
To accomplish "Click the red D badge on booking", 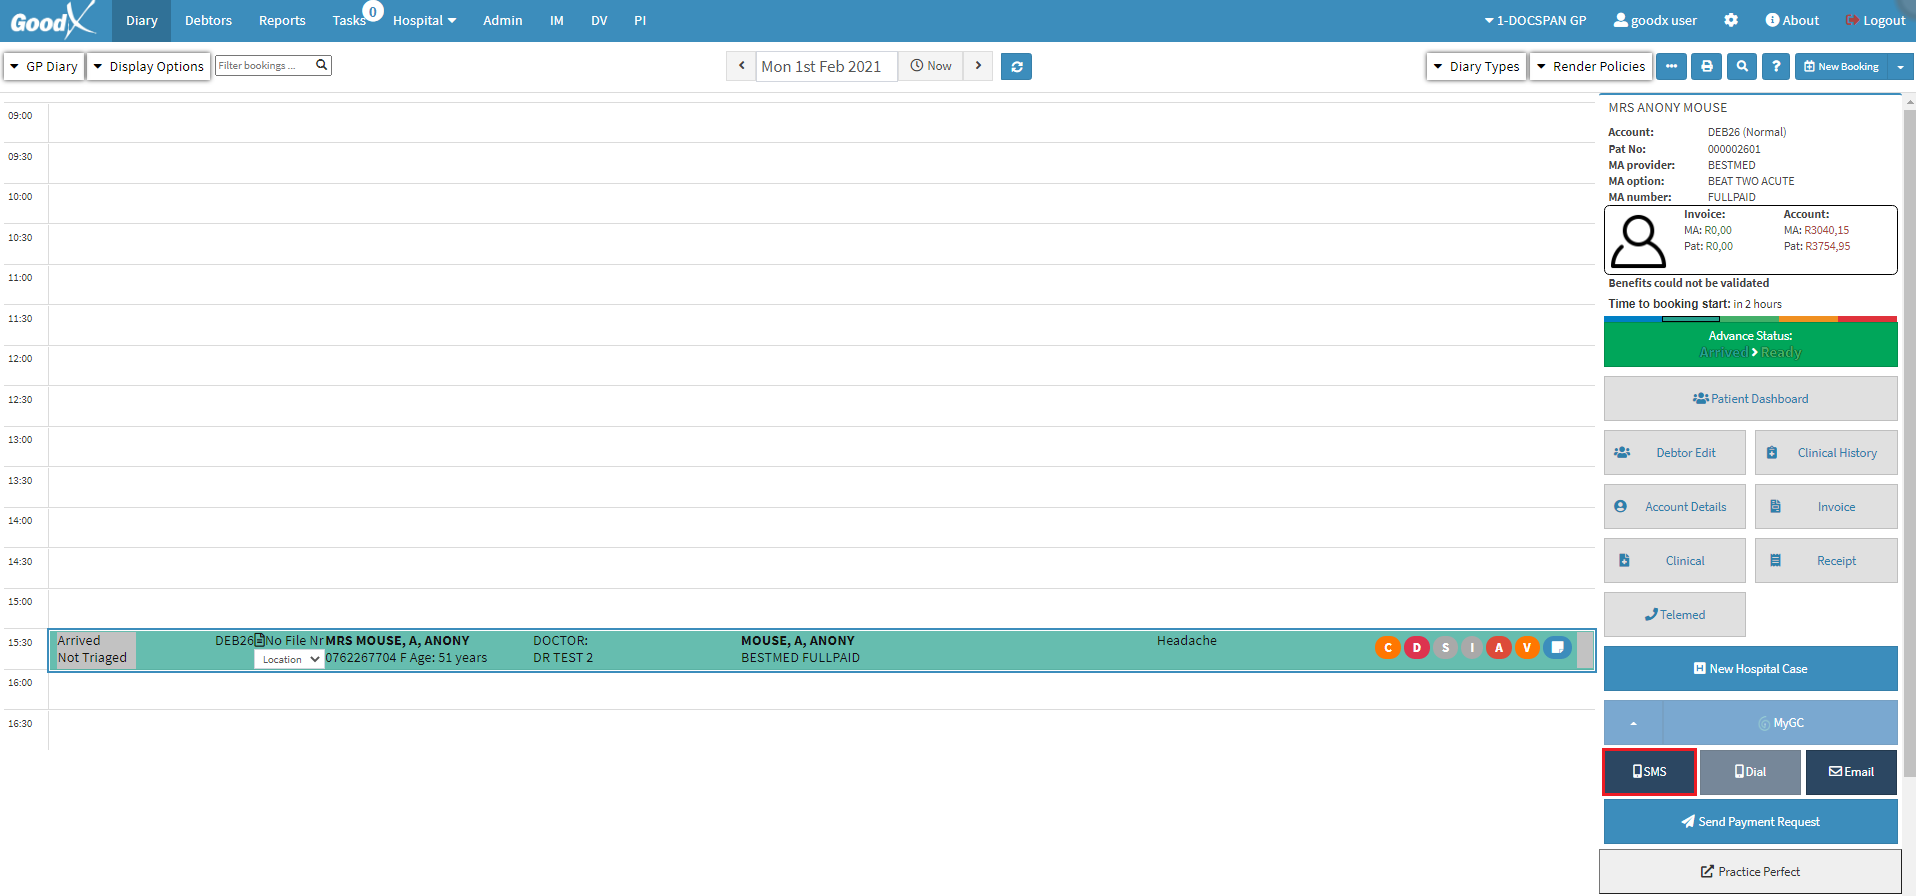I will coord(1416,648).
